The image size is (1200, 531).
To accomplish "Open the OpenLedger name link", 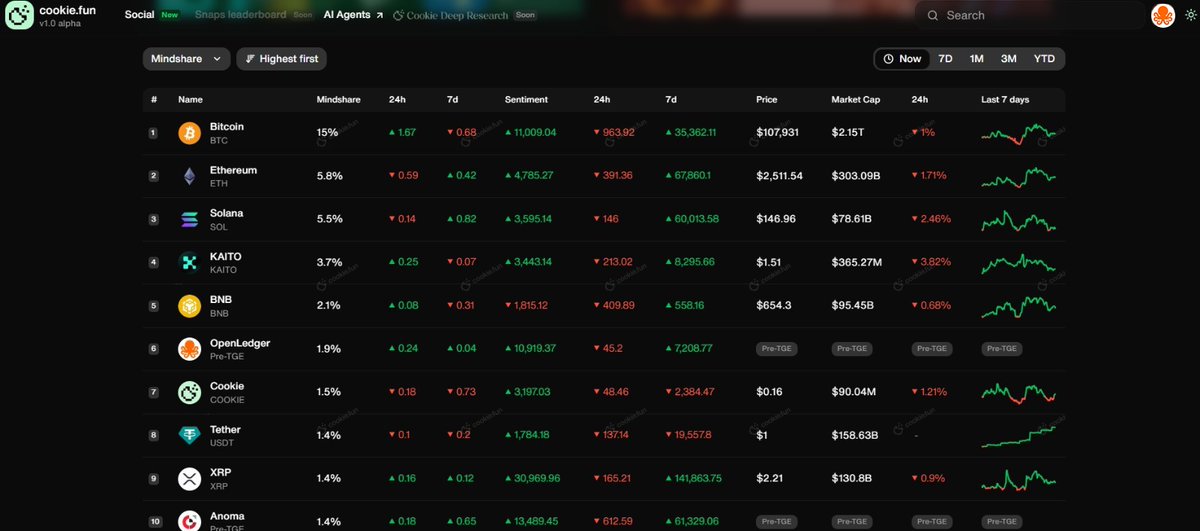I will click(x=240, y=343).
